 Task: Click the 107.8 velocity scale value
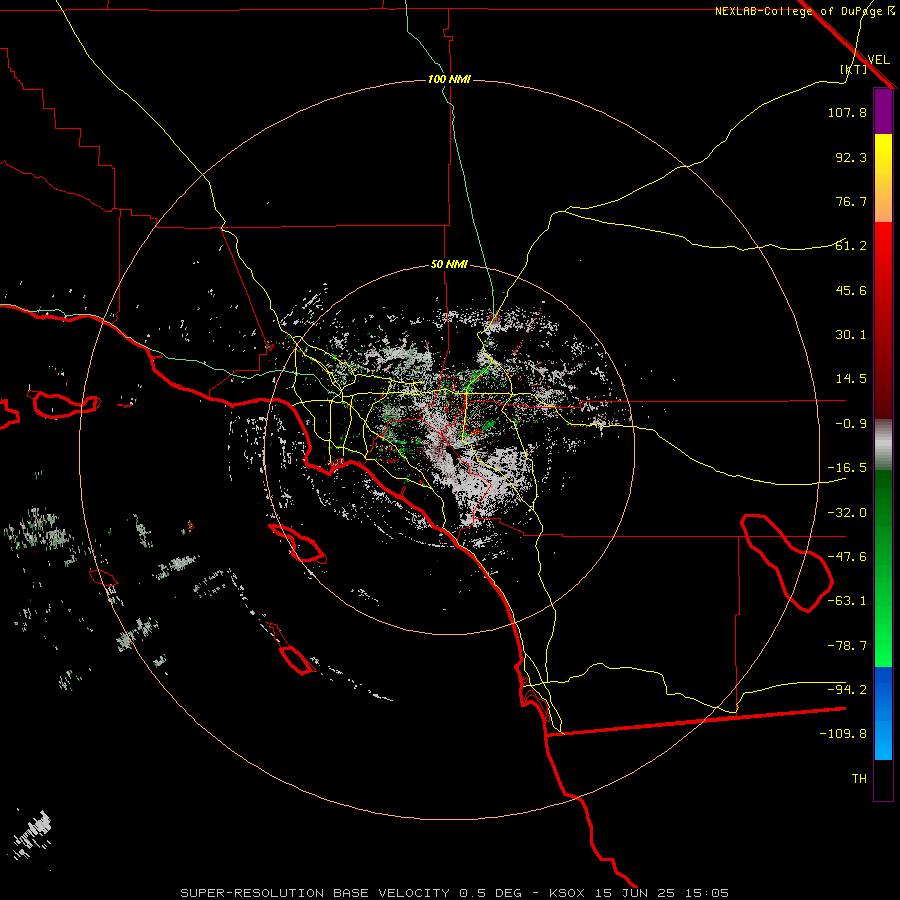pos(847,112)
